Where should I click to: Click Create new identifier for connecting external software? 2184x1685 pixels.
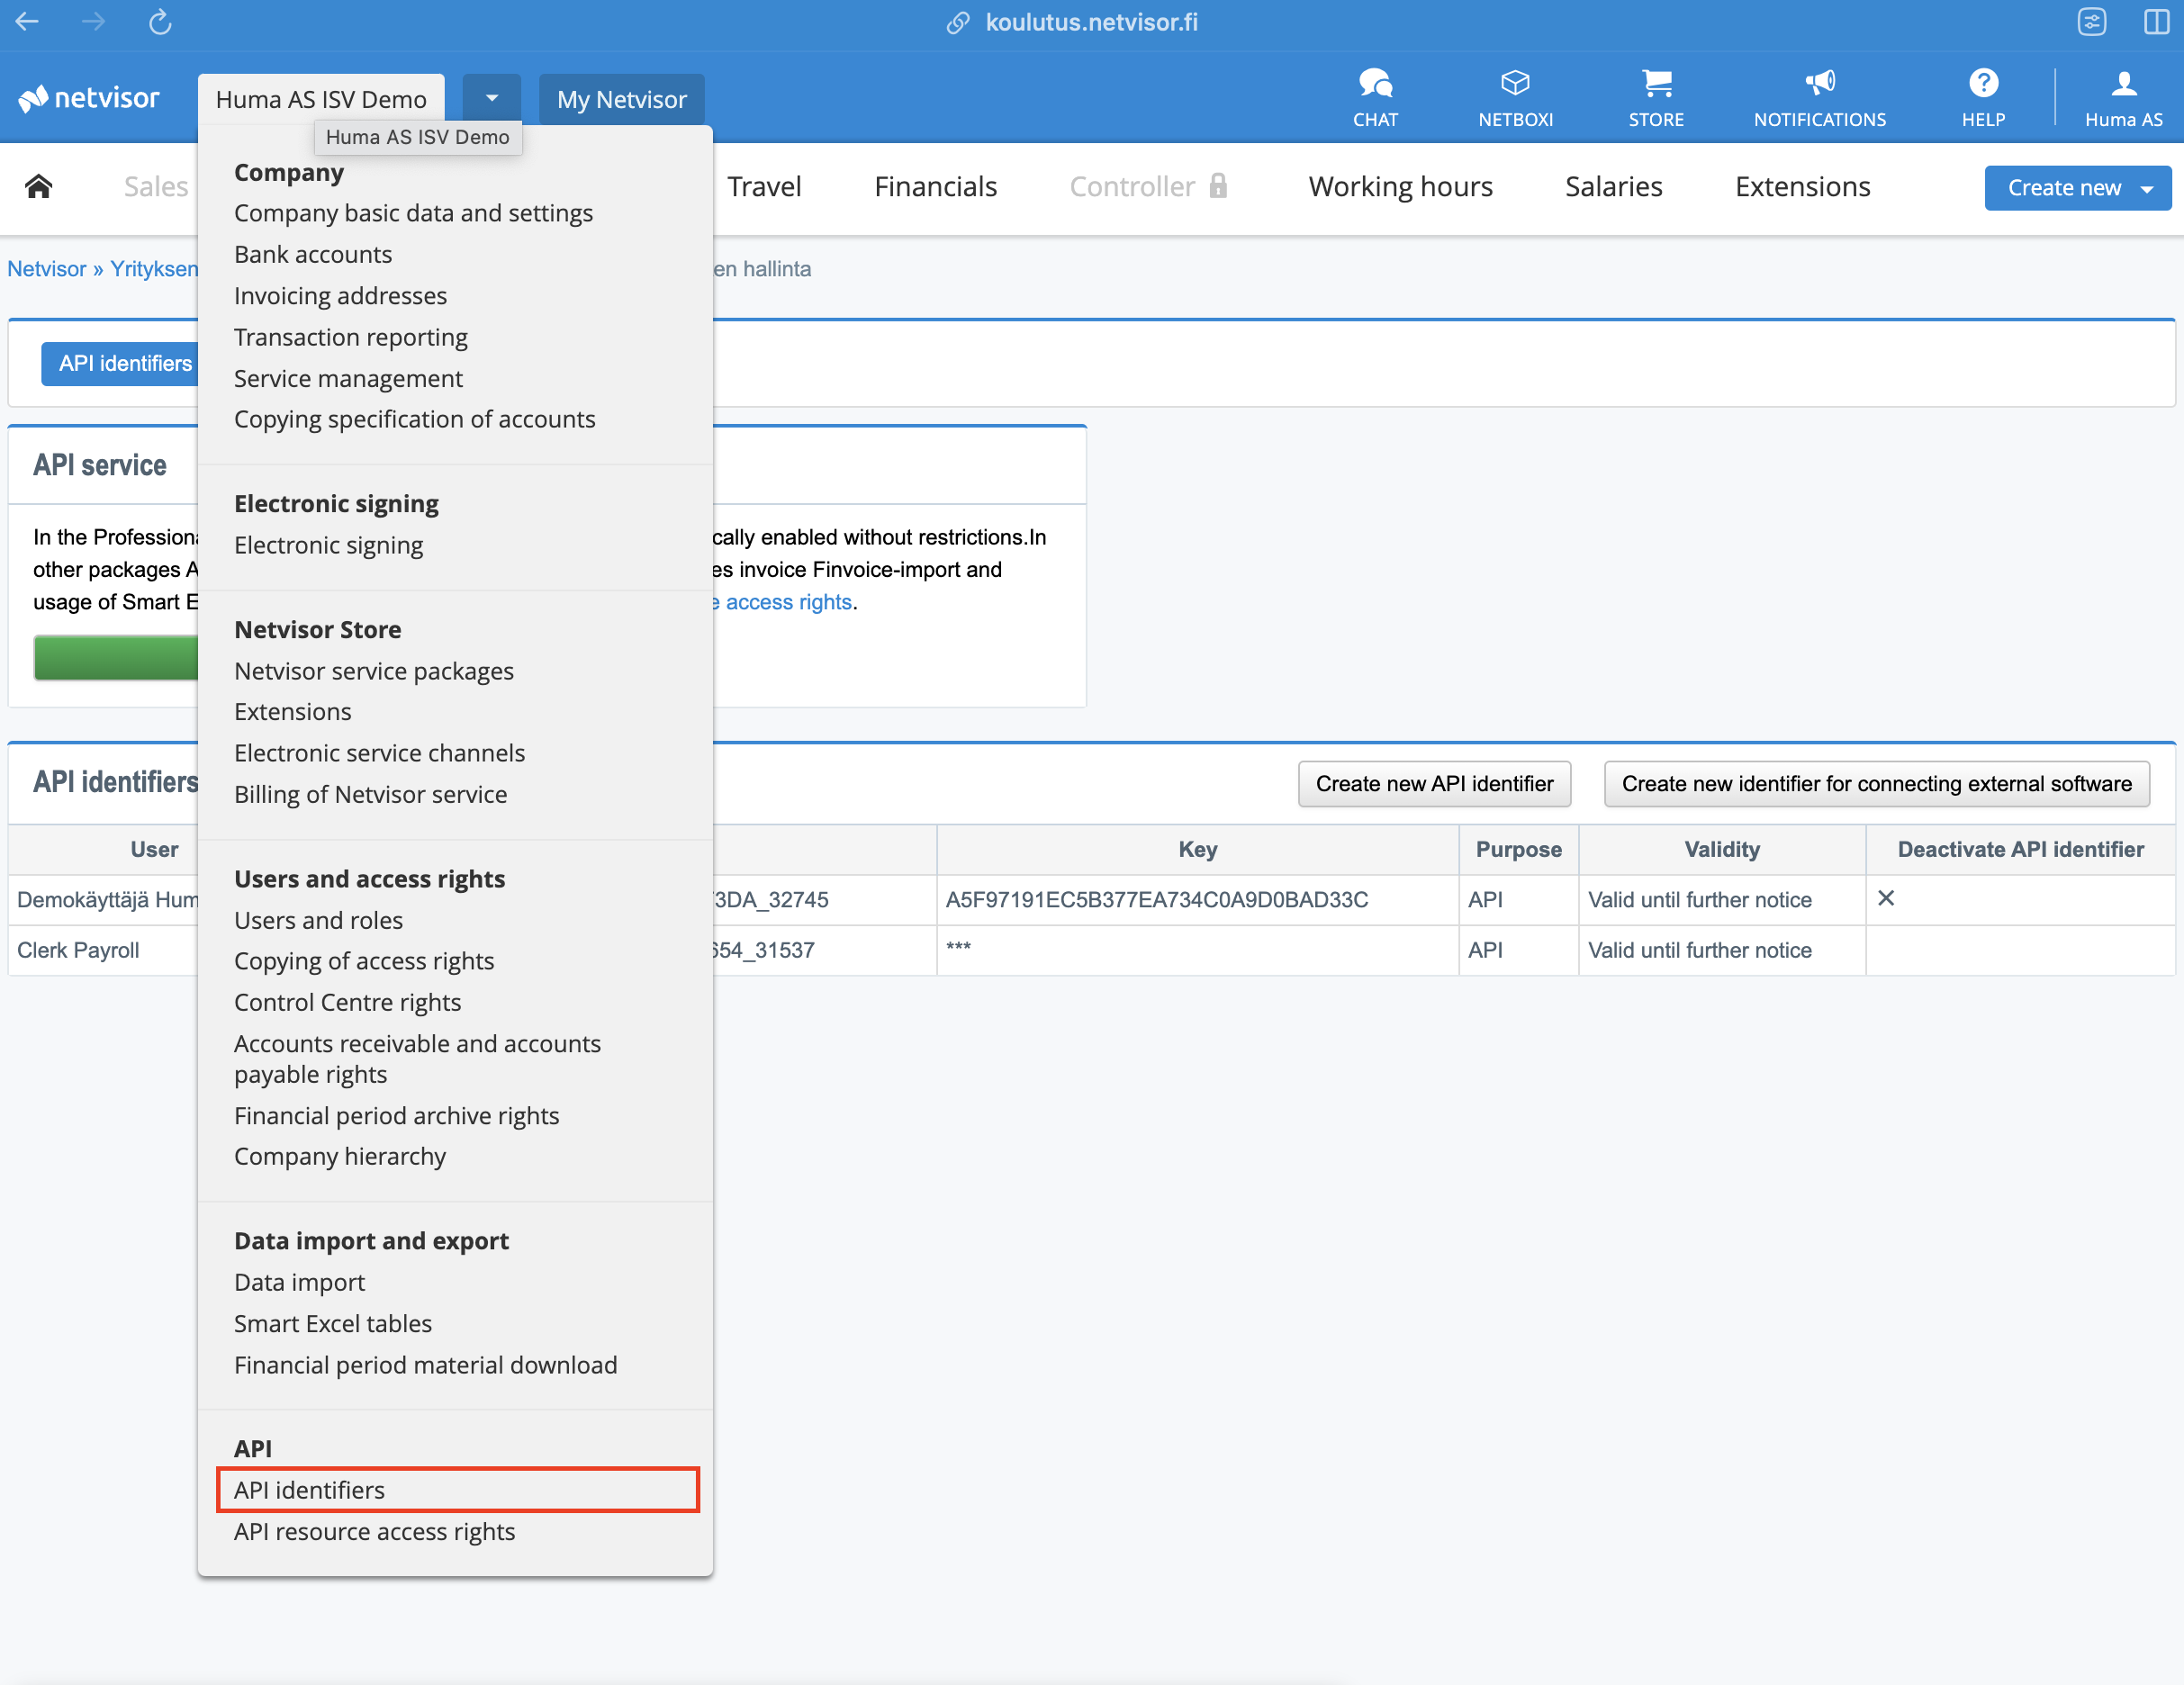[1876, 783]
